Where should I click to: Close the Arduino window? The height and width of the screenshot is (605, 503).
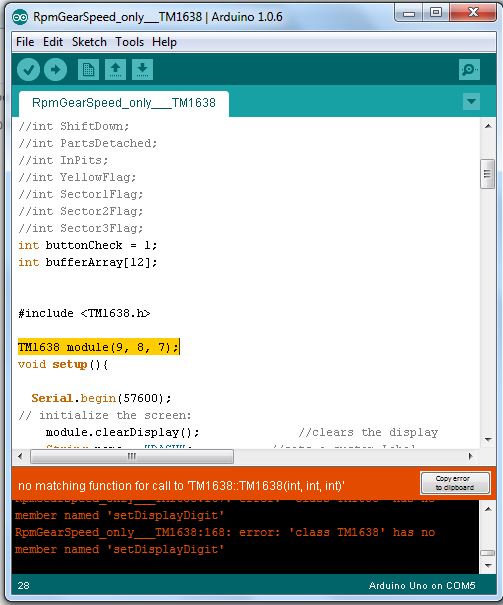pyautogui.click(x=473, y=13)
